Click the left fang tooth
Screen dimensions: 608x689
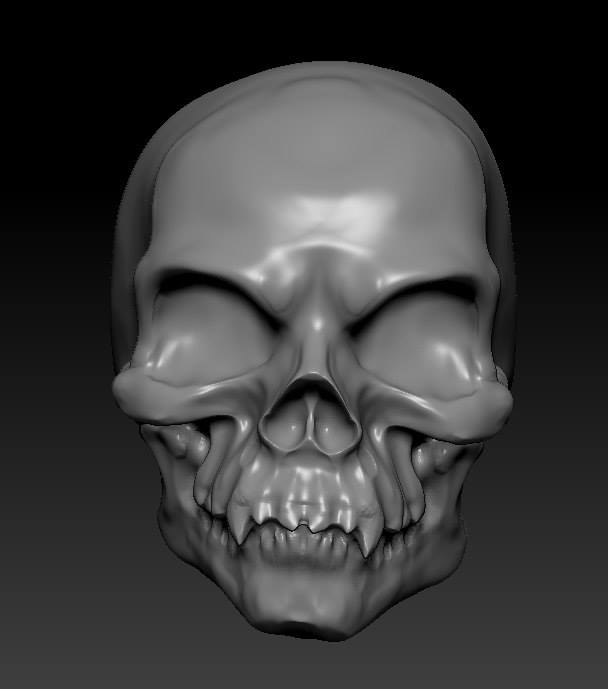239,522
